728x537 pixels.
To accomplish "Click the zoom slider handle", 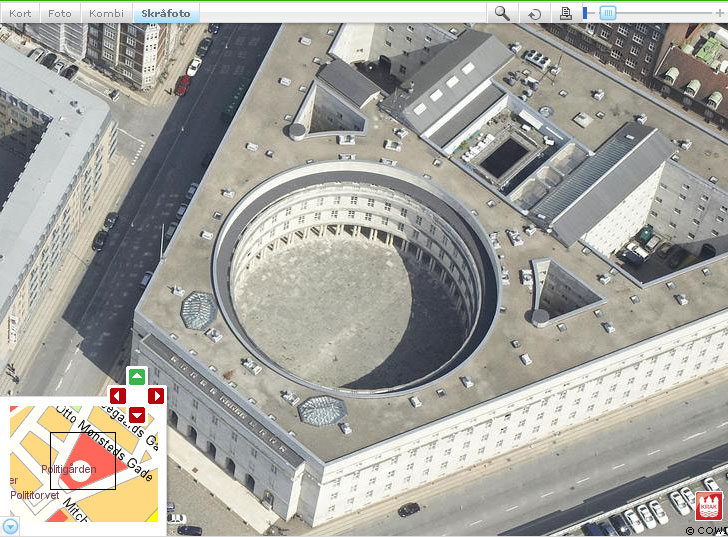I will click(608, 13).
